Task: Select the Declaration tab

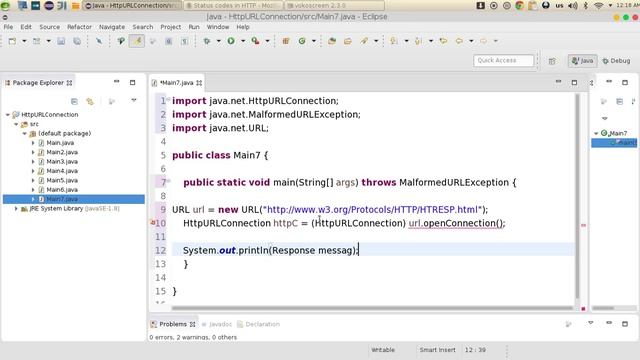Action: click(x=258, y=324)
